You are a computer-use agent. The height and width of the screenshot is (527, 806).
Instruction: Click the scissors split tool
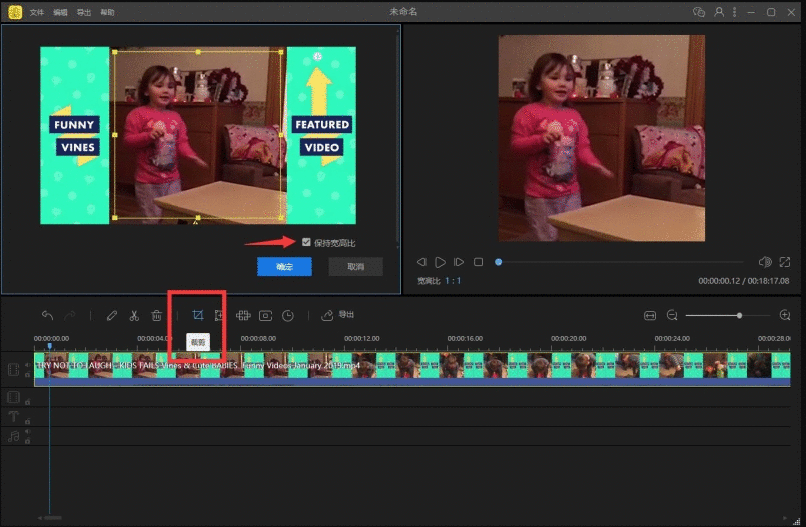tap(134, 315)
